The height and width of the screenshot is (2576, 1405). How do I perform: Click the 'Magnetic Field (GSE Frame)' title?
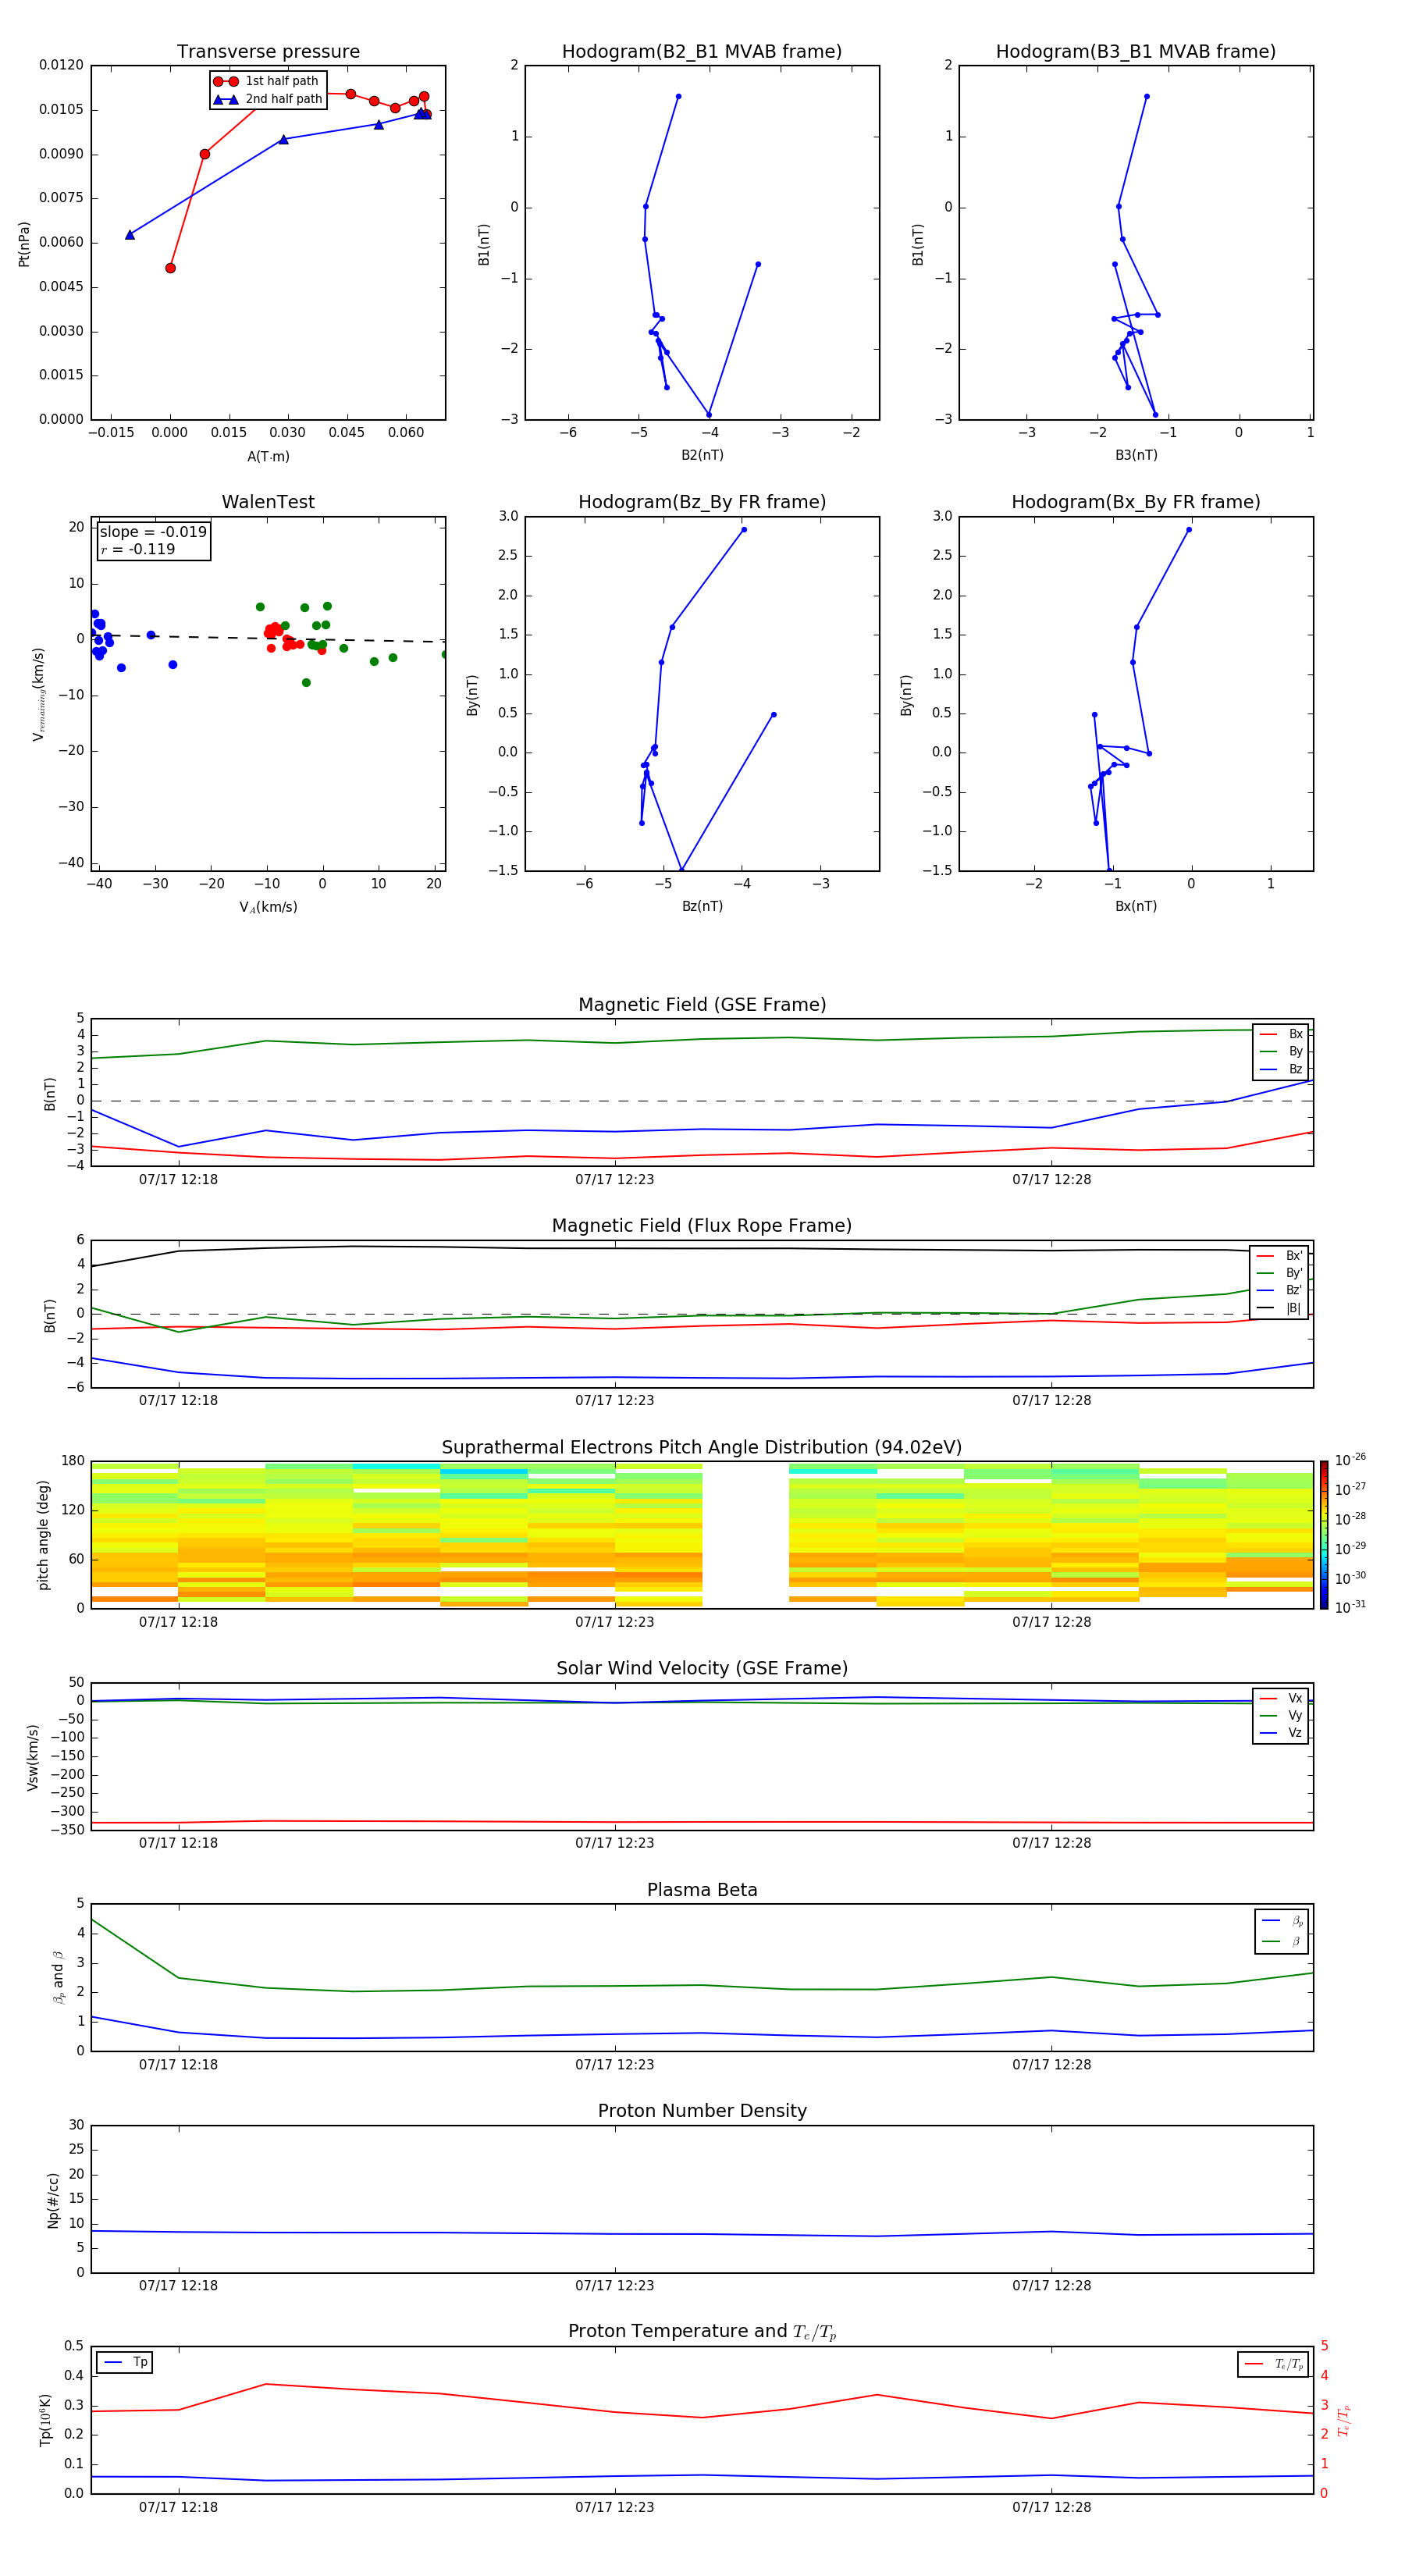[702, 1005]
